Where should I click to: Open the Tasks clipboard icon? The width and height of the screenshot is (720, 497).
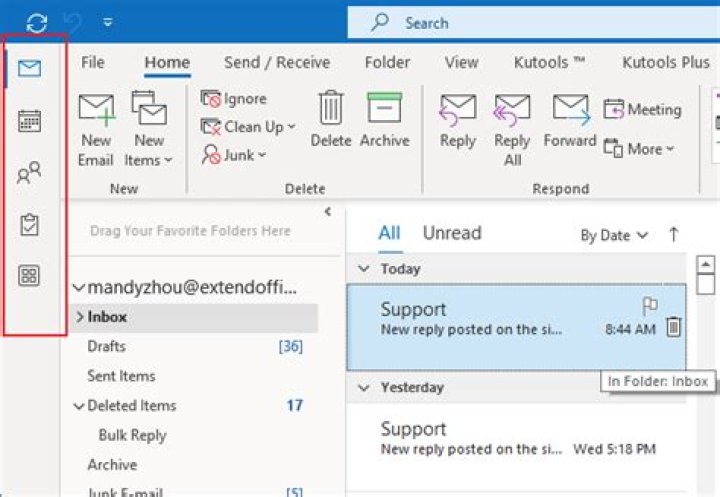[30, 225]
